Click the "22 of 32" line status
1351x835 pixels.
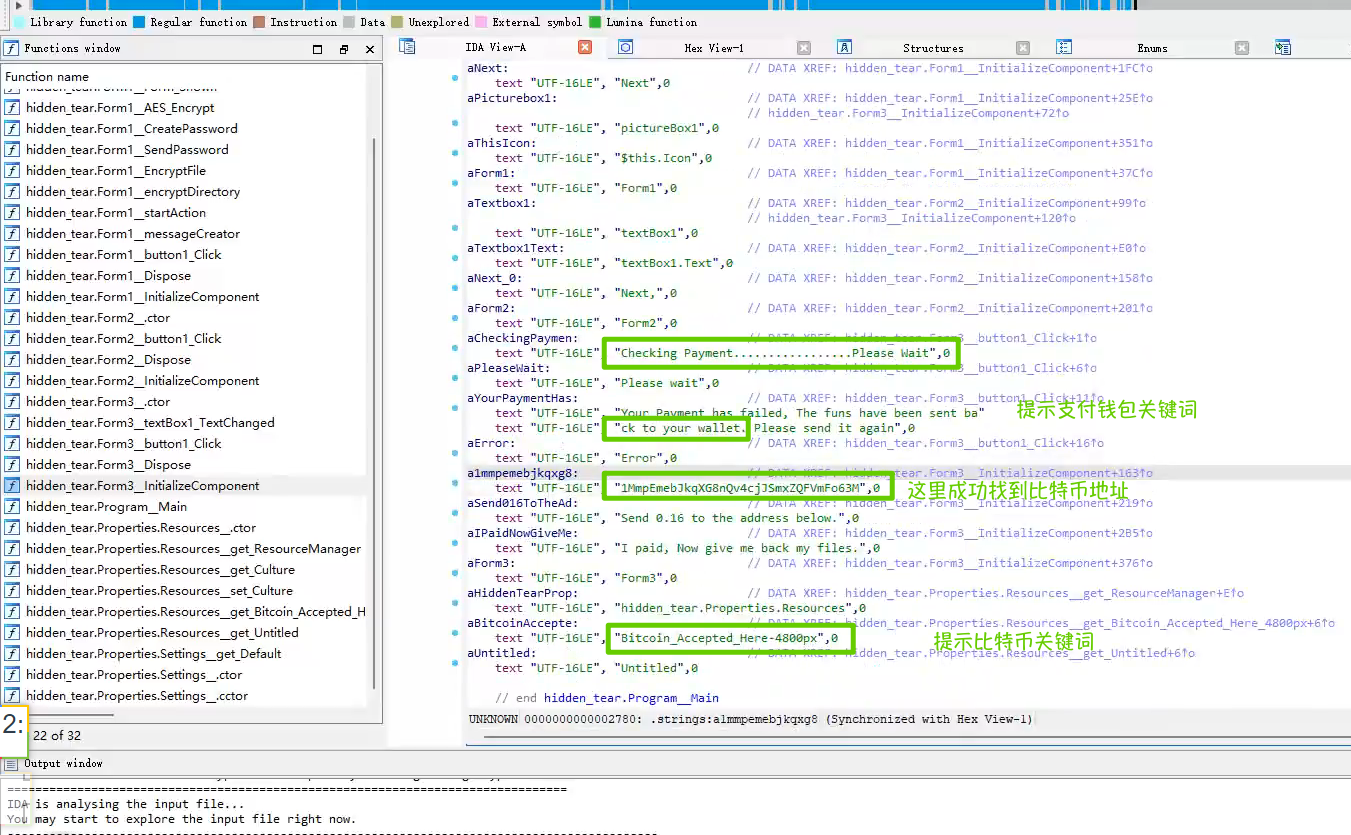57,735
